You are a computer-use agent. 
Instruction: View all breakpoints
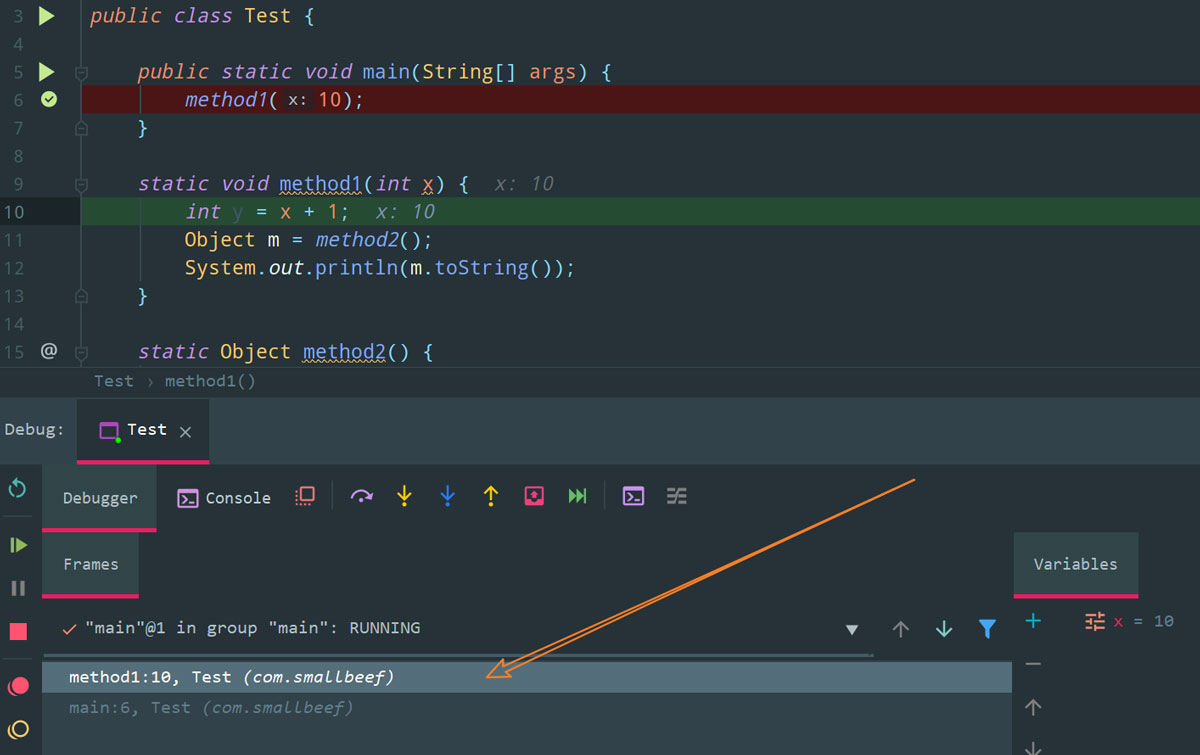coord(18,686)
